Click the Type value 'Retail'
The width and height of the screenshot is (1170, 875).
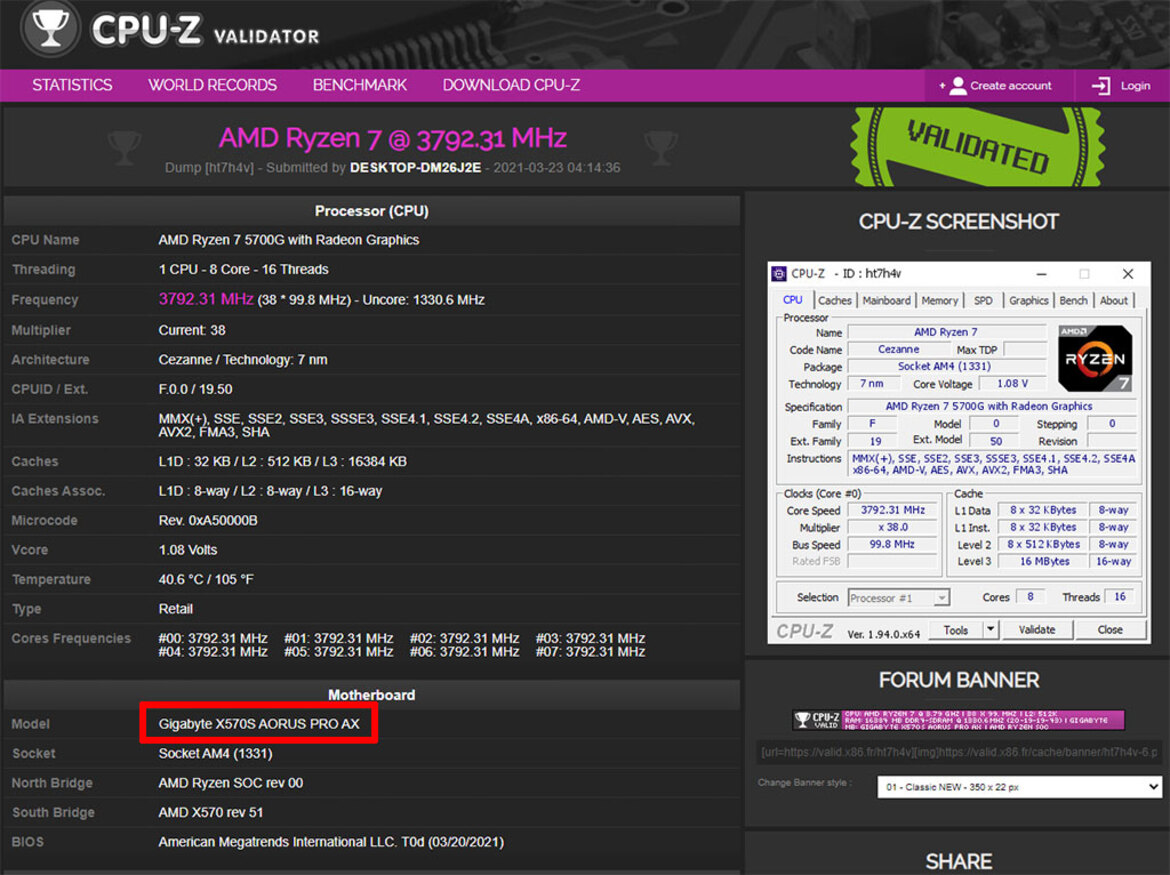coord(175,609)
